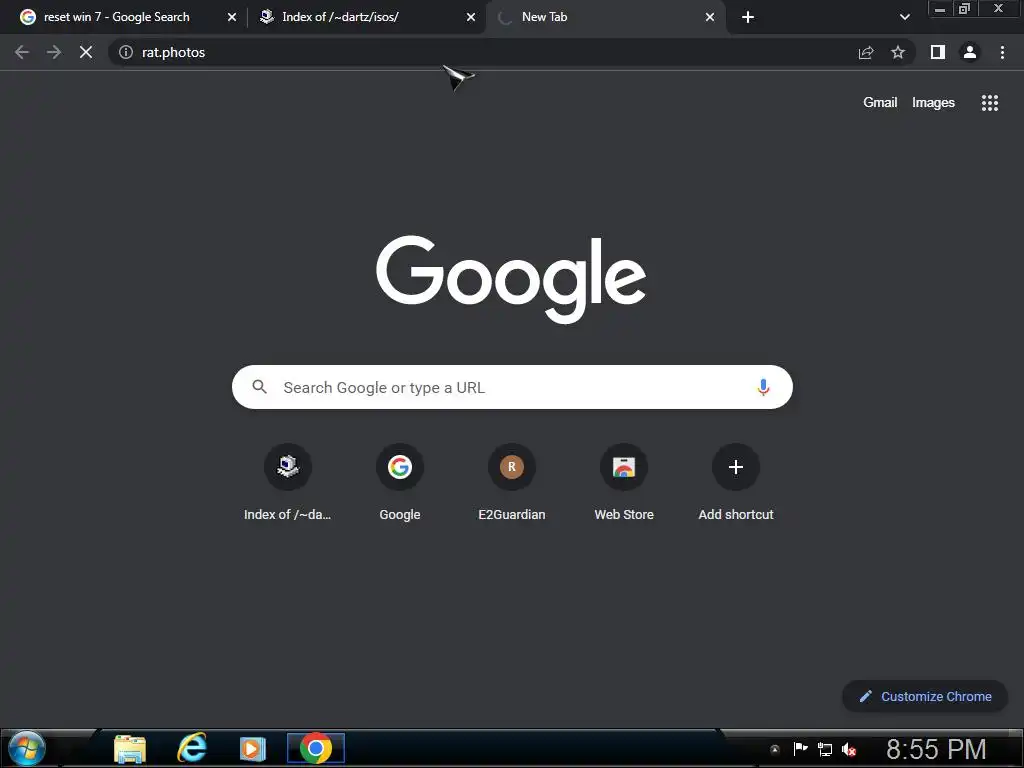
Task: Open the site information icon
Action: (x=125, y=52)
